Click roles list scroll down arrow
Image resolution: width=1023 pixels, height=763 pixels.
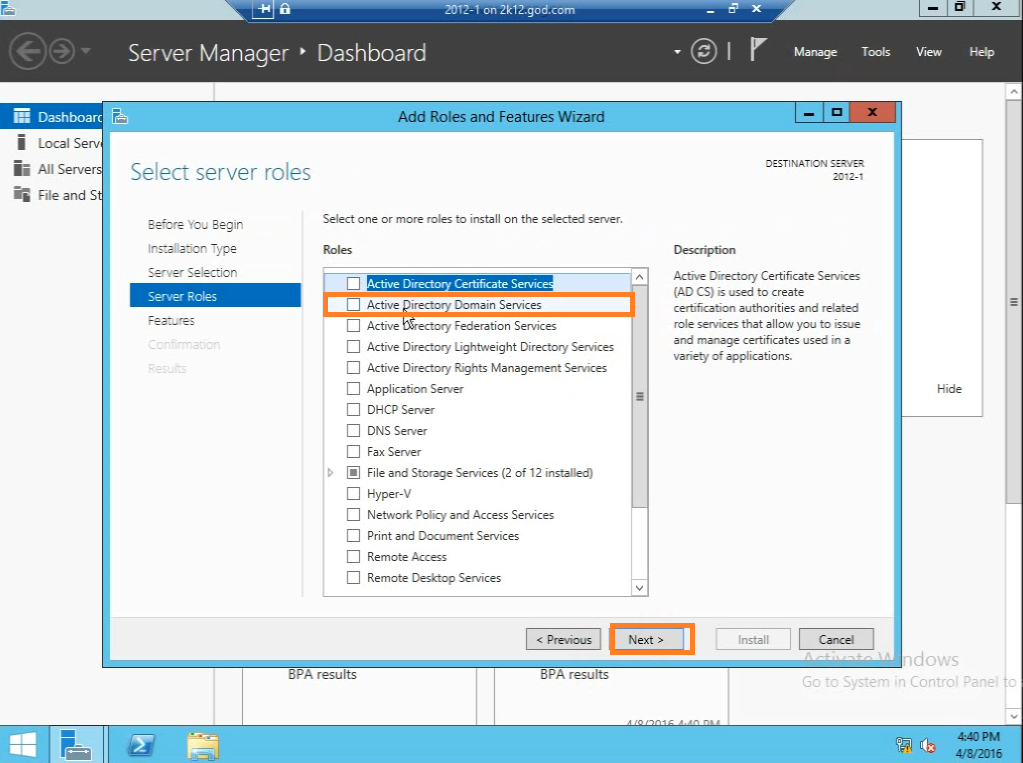pos(640,587)
